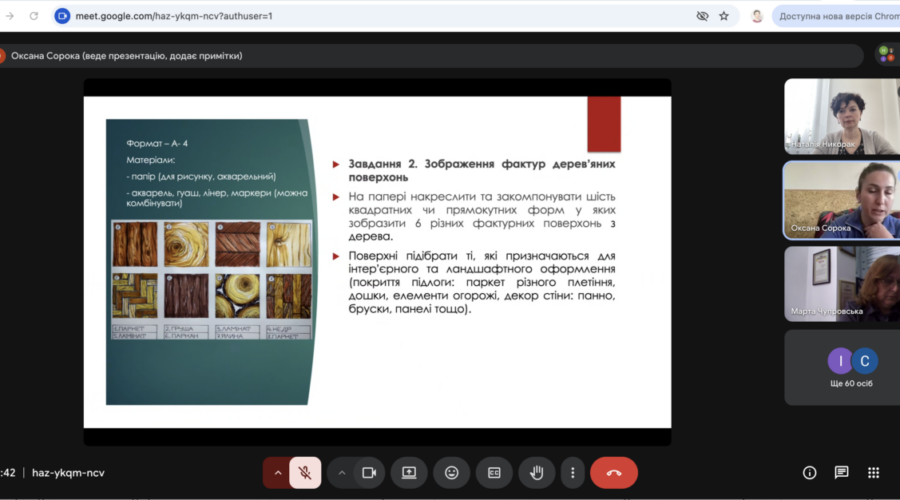Screen dimensions: 900x500
Task: Turn off the camera button
Action: 369,473
